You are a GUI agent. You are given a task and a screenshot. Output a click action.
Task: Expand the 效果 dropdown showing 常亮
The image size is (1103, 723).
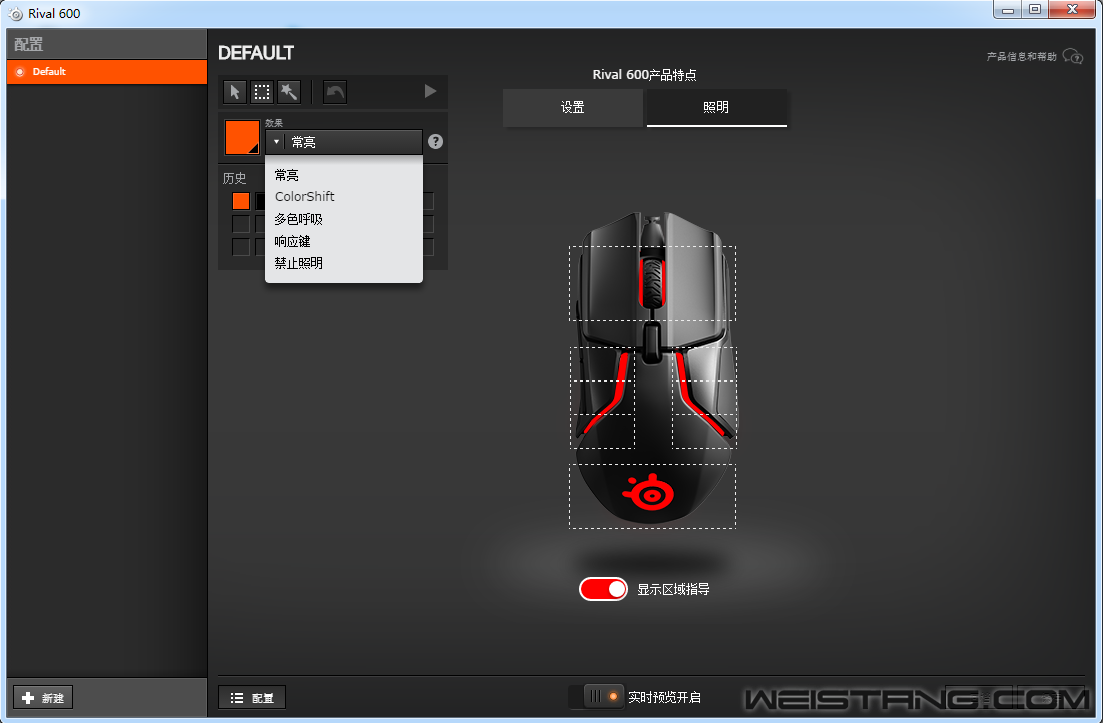click(343, 142)
